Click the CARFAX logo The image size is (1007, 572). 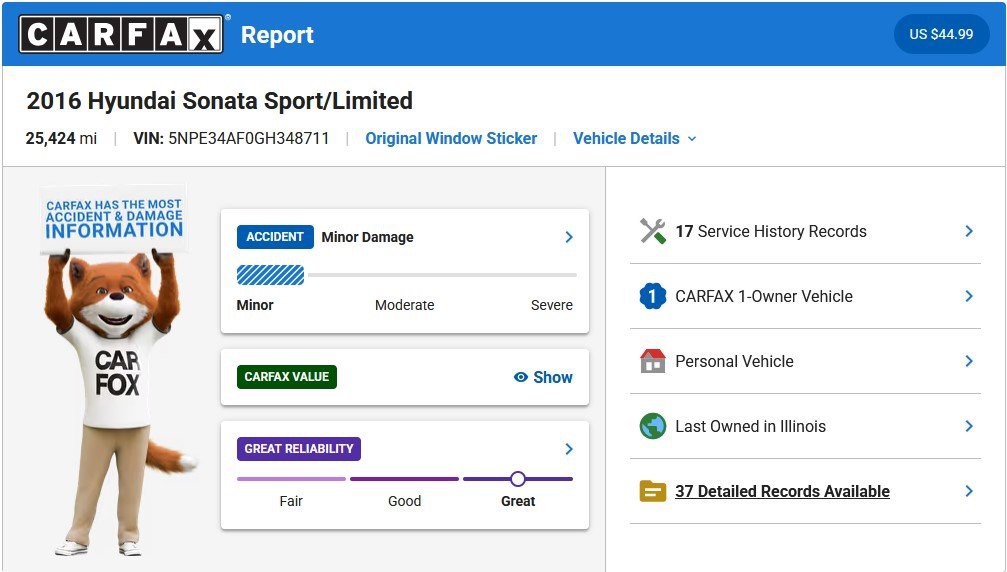[x=121, y=34]
